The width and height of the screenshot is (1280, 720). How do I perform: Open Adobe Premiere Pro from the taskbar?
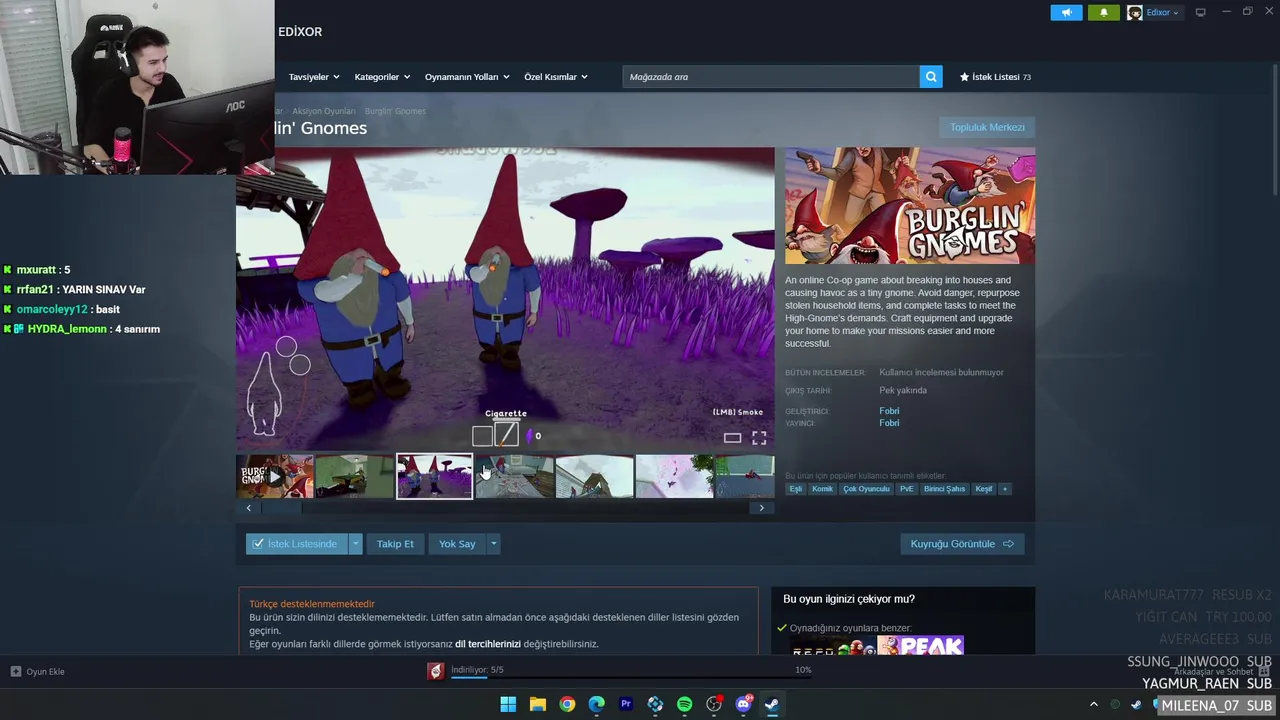(626, 704)
